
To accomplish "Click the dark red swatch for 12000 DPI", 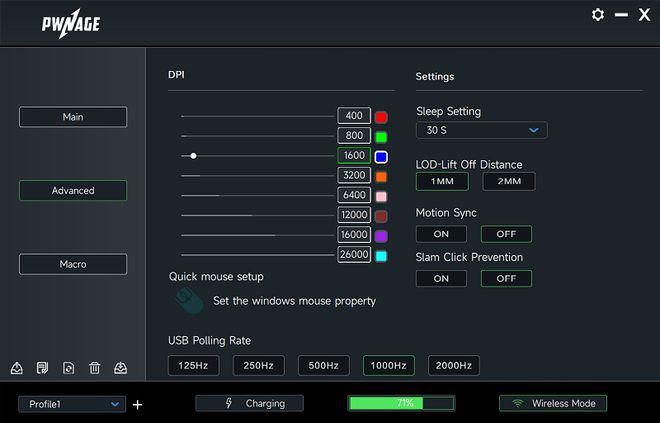I will pyautogui.click(x=381, y=216).
